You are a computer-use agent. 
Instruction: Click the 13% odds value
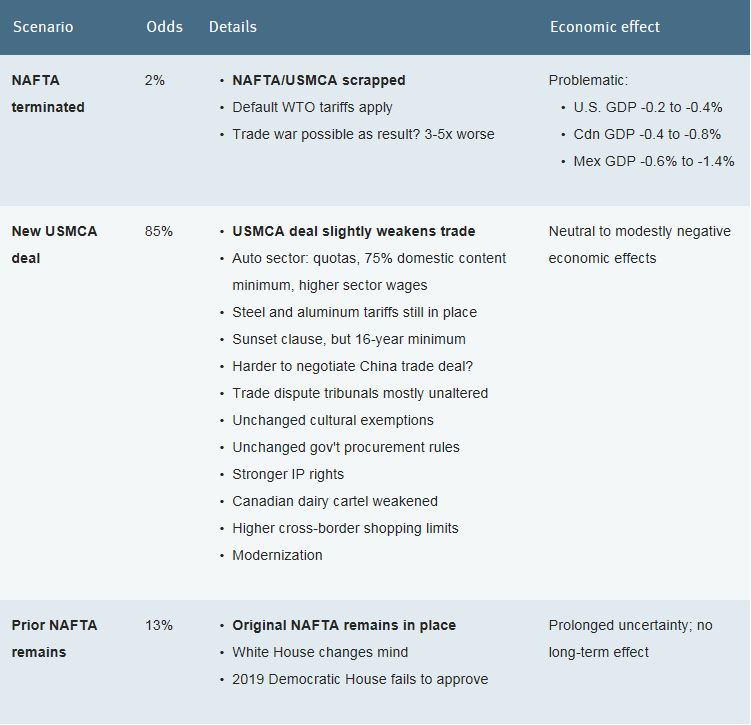pyautogui.click(x=158, y=625)
